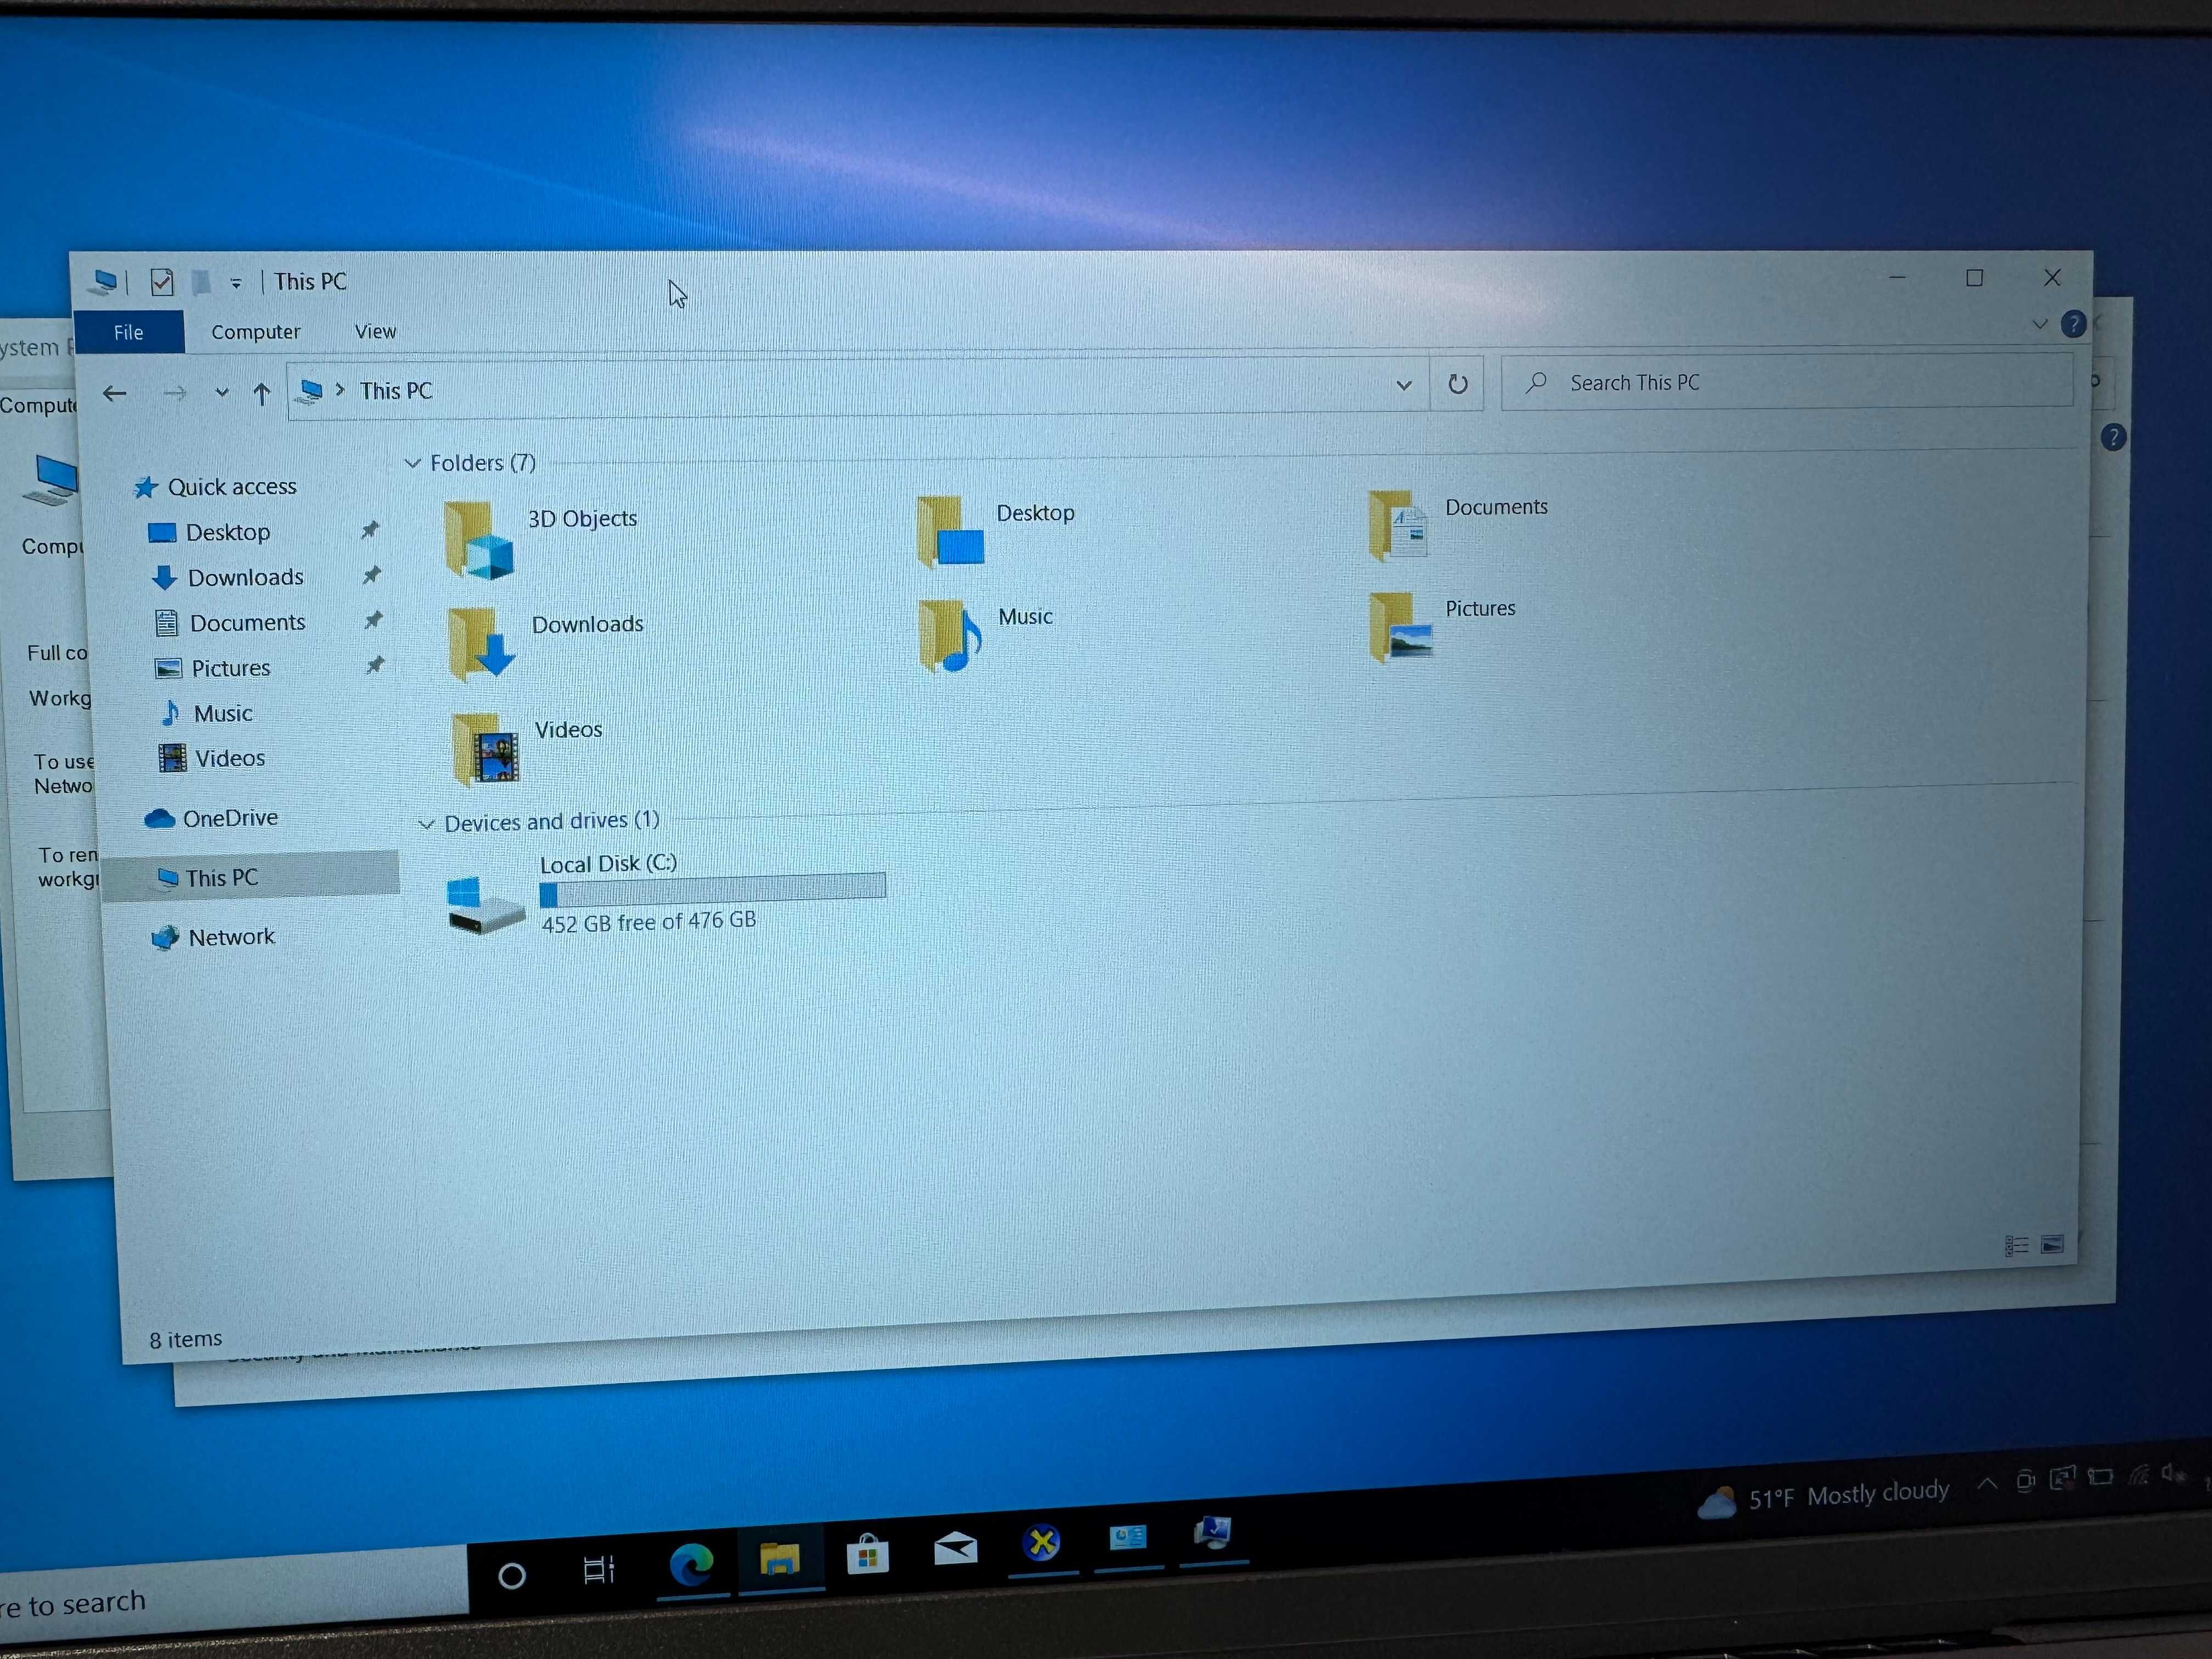Click the Local Disk (C:) usage bar
The height and width of the screenshot is (1659, 2212).
click(712, 889)
